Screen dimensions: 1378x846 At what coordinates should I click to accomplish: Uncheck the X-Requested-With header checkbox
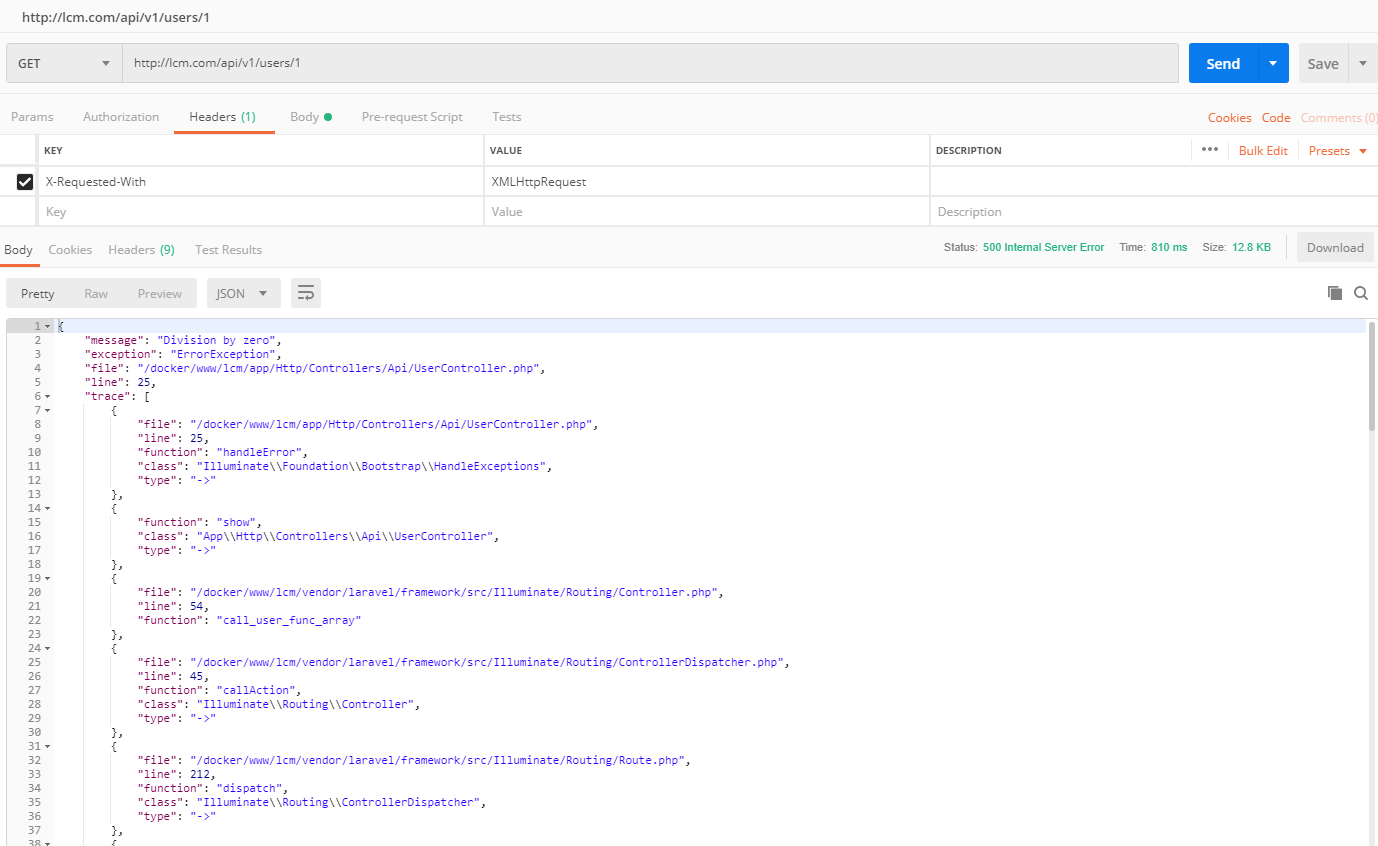[x=25, y=182]
